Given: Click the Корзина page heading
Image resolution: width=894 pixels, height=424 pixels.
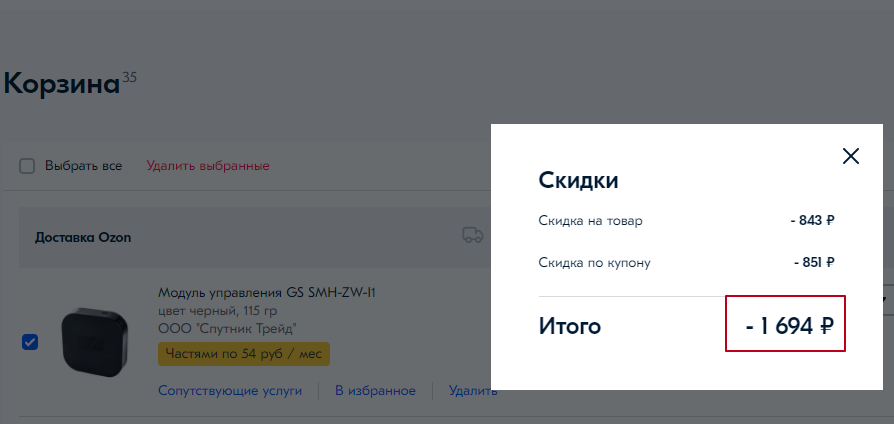Looking at the screenshot, I should click(60, 84).
